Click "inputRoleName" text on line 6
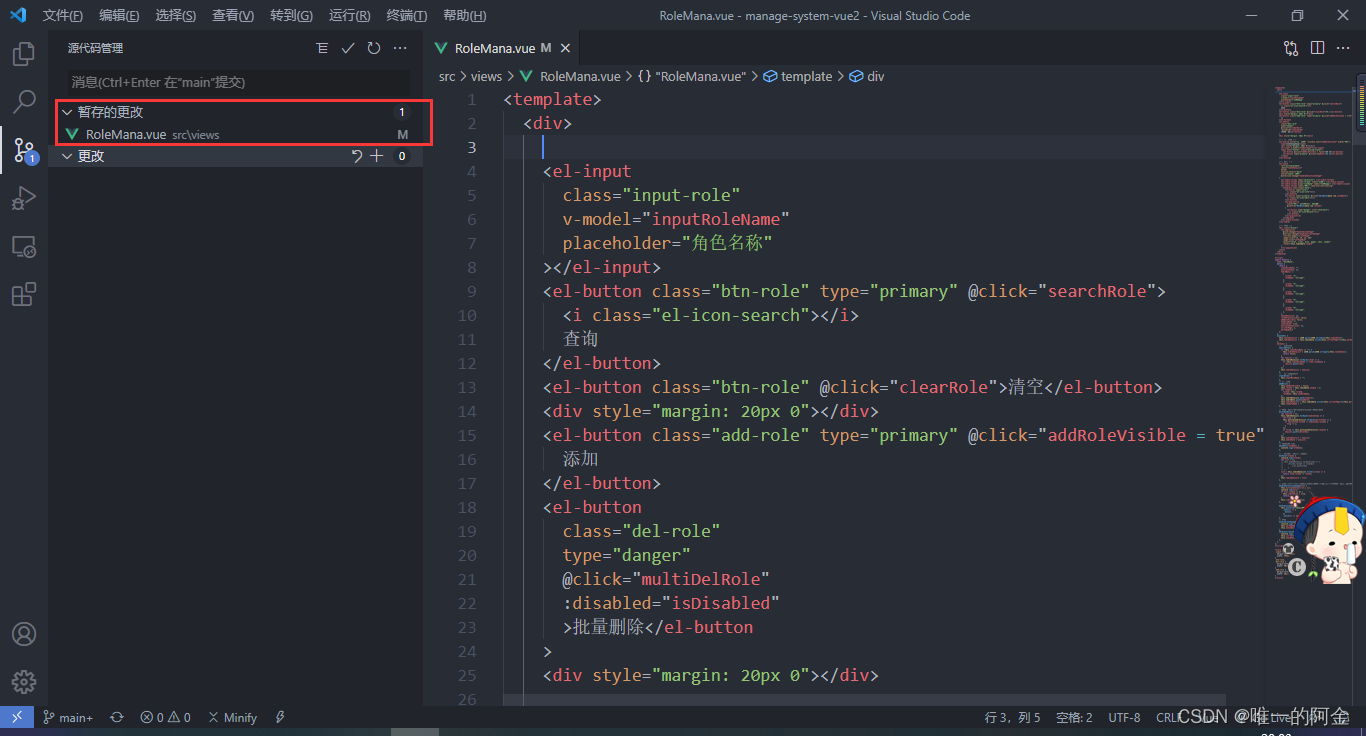Image resolution: width=1366 pixels, height=736 pixels. click(x=715, y=219)
